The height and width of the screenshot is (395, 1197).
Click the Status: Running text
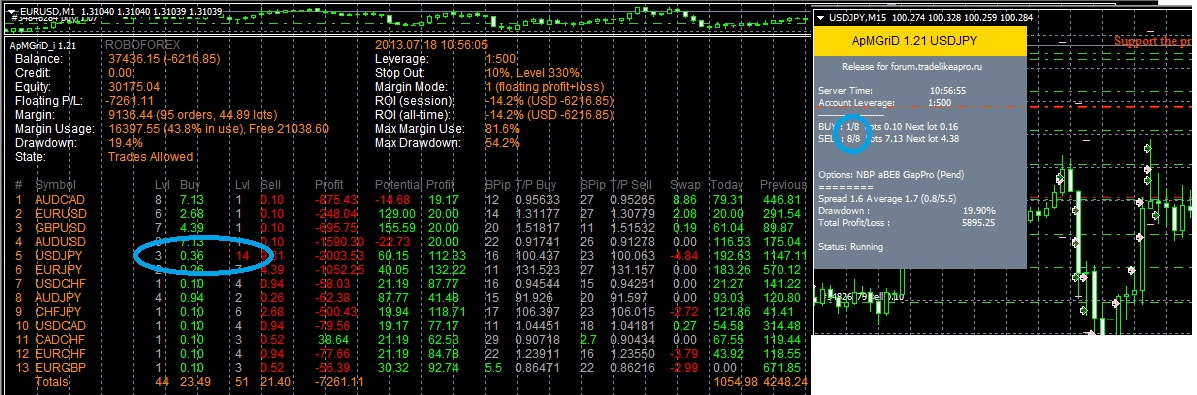tap(850, 247)
